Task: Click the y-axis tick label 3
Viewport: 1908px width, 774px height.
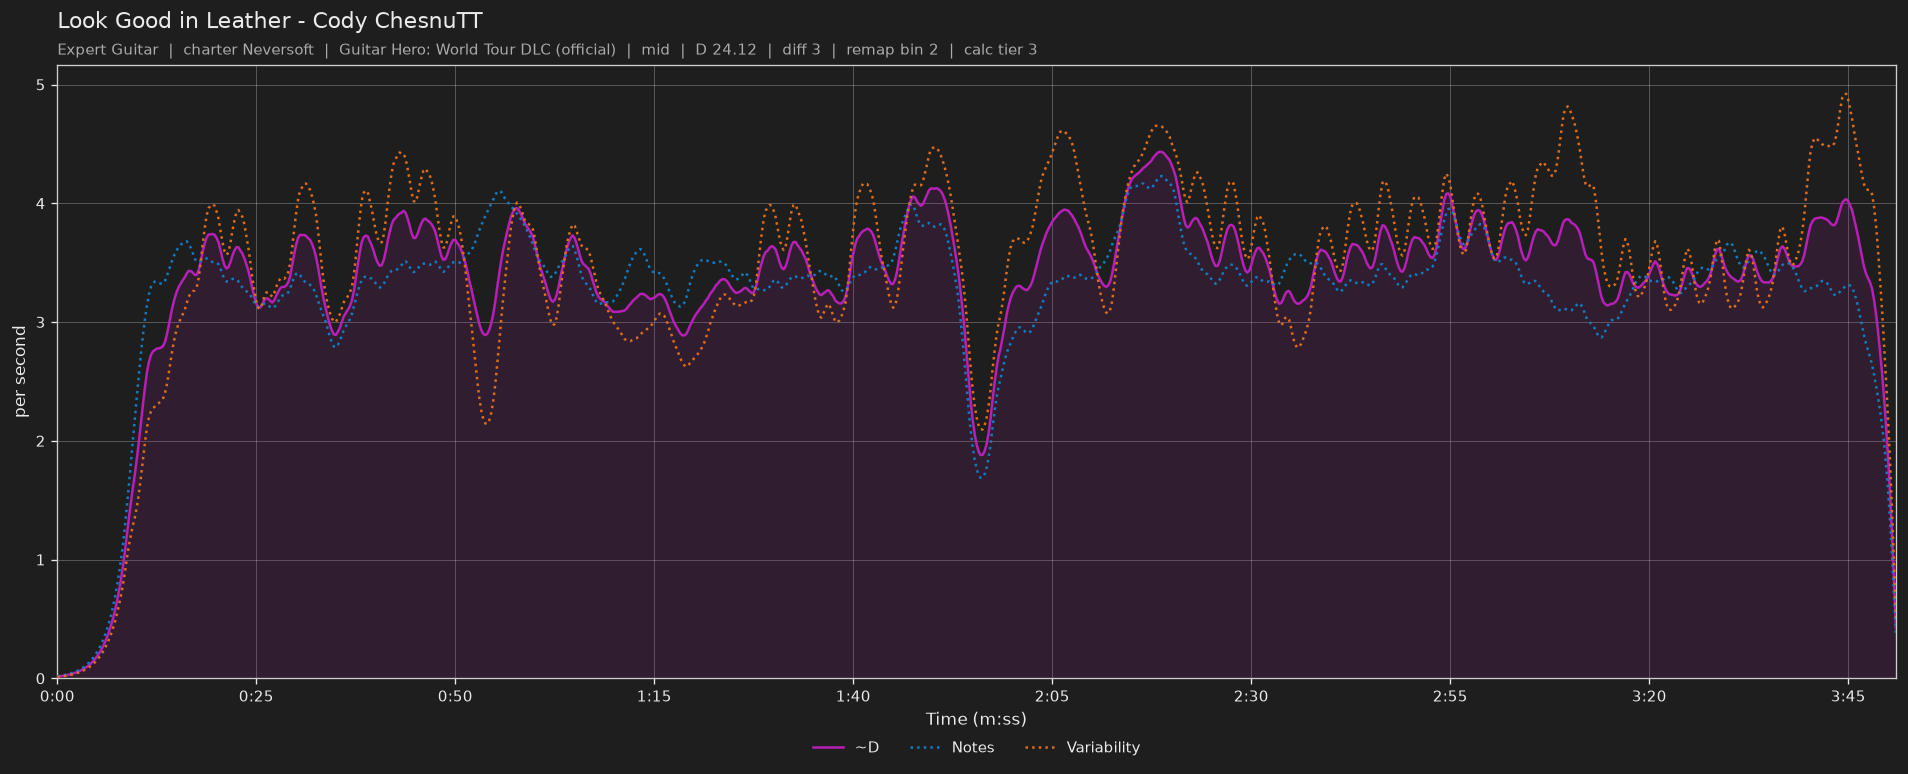Action: [41, 323]
